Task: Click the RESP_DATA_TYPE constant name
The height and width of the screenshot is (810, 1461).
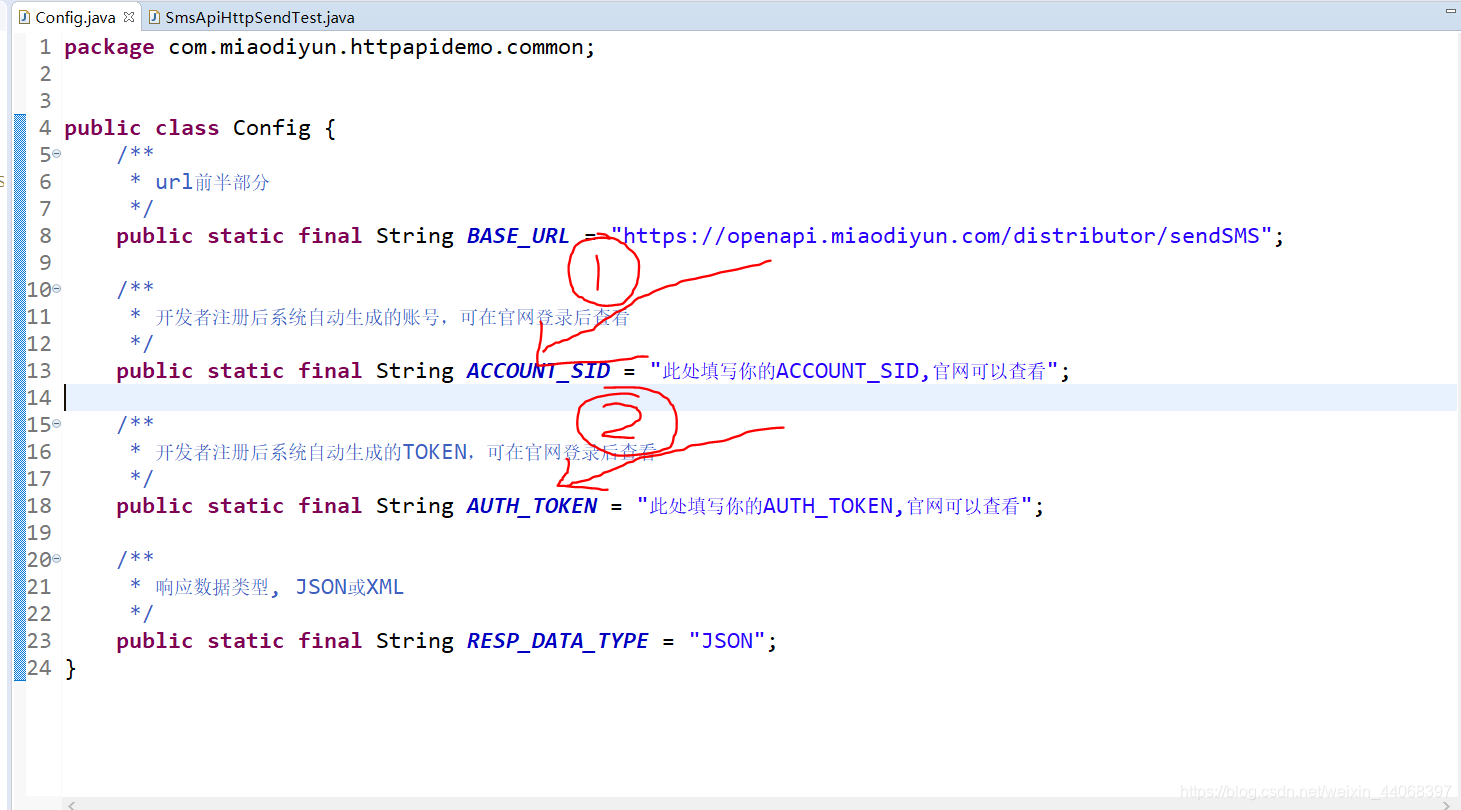Action: pyautogui.click(x=557, y=641)
